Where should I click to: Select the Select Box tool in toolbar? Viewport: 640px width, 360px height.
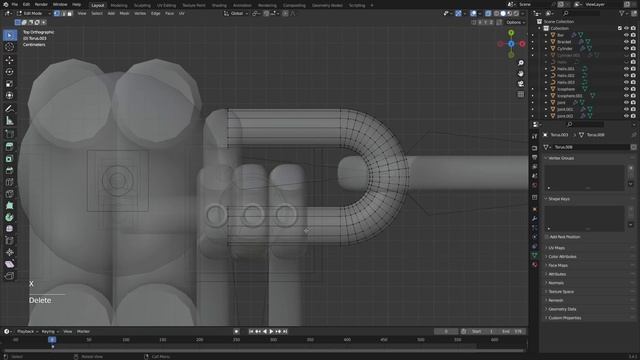(x=9, y=36)
